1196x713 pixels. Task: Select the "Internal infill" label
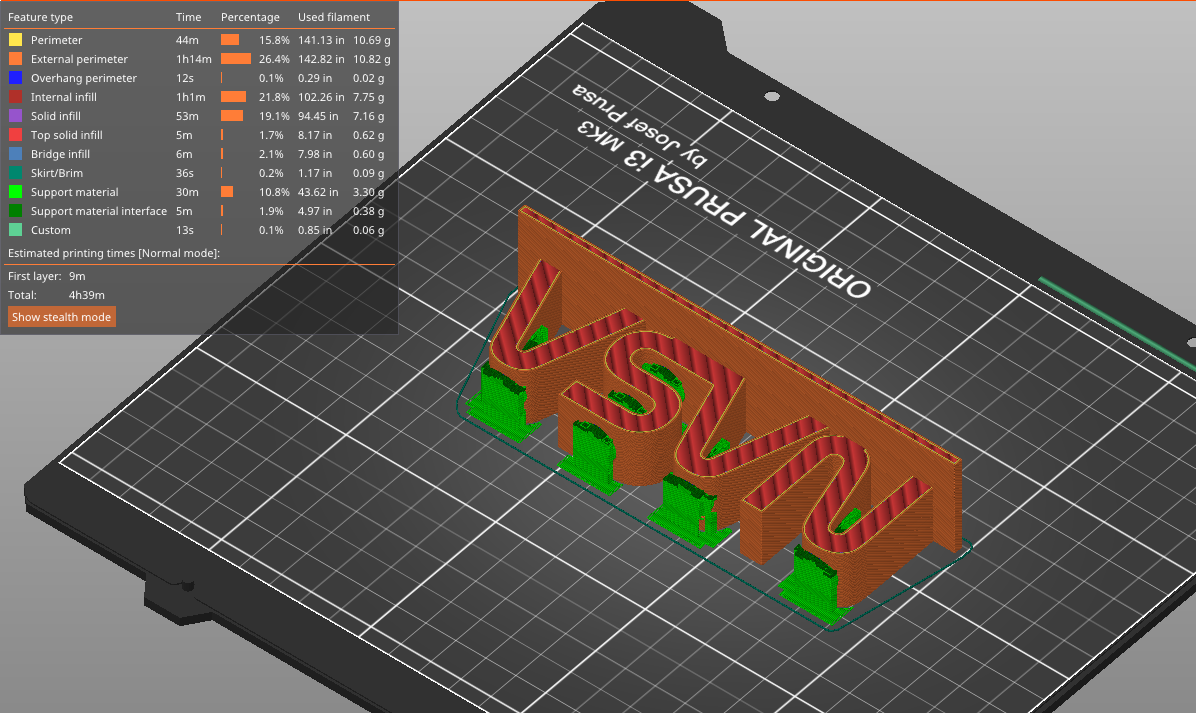point(64,97)
